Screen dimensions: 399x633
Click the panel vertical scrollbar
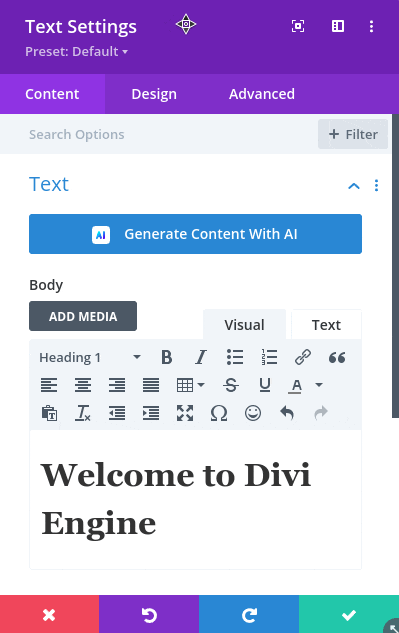(395, 266)
